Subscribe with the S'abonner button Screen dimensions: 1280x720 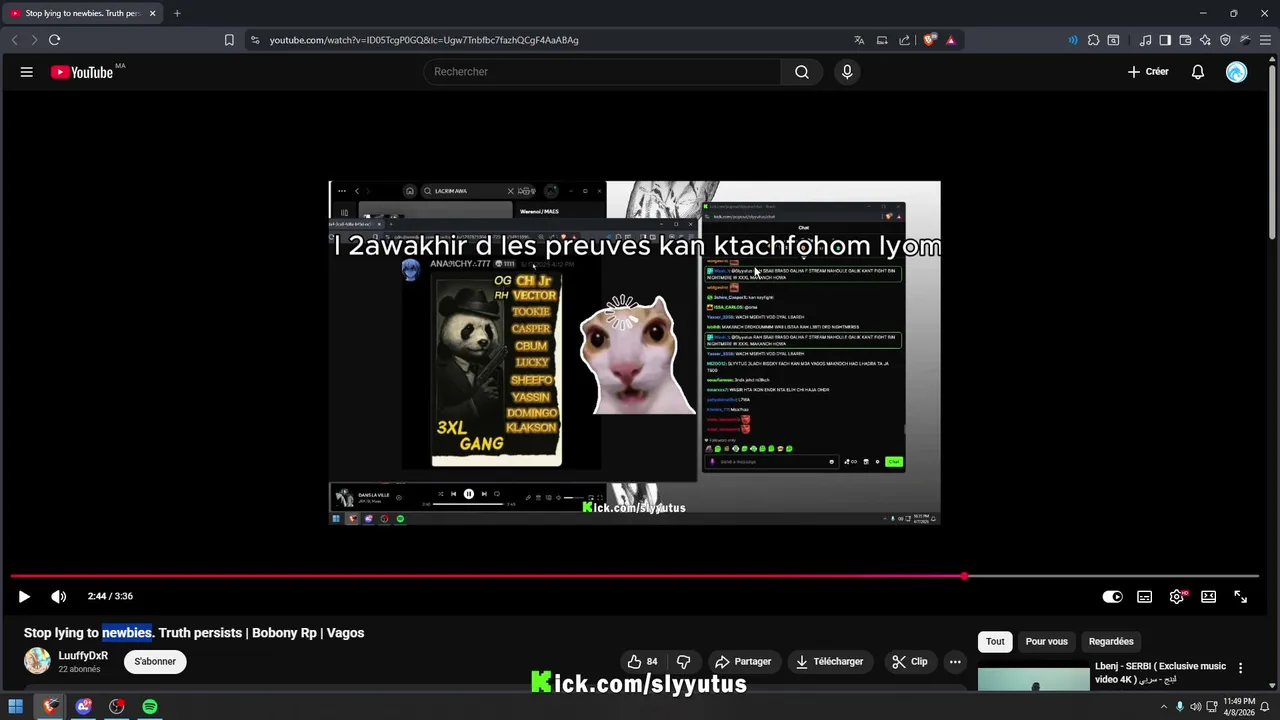pyautogui.click(x=155, y=662)
